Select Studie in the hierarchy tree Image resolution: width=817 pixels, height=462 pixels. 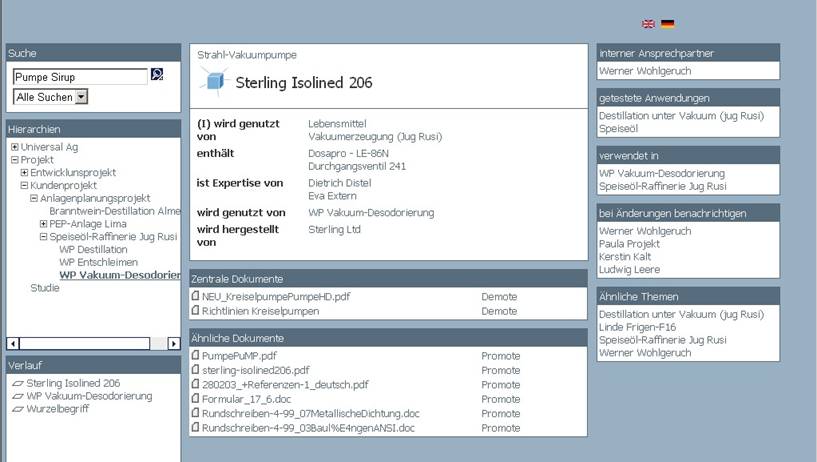click(x=45, y=288)
